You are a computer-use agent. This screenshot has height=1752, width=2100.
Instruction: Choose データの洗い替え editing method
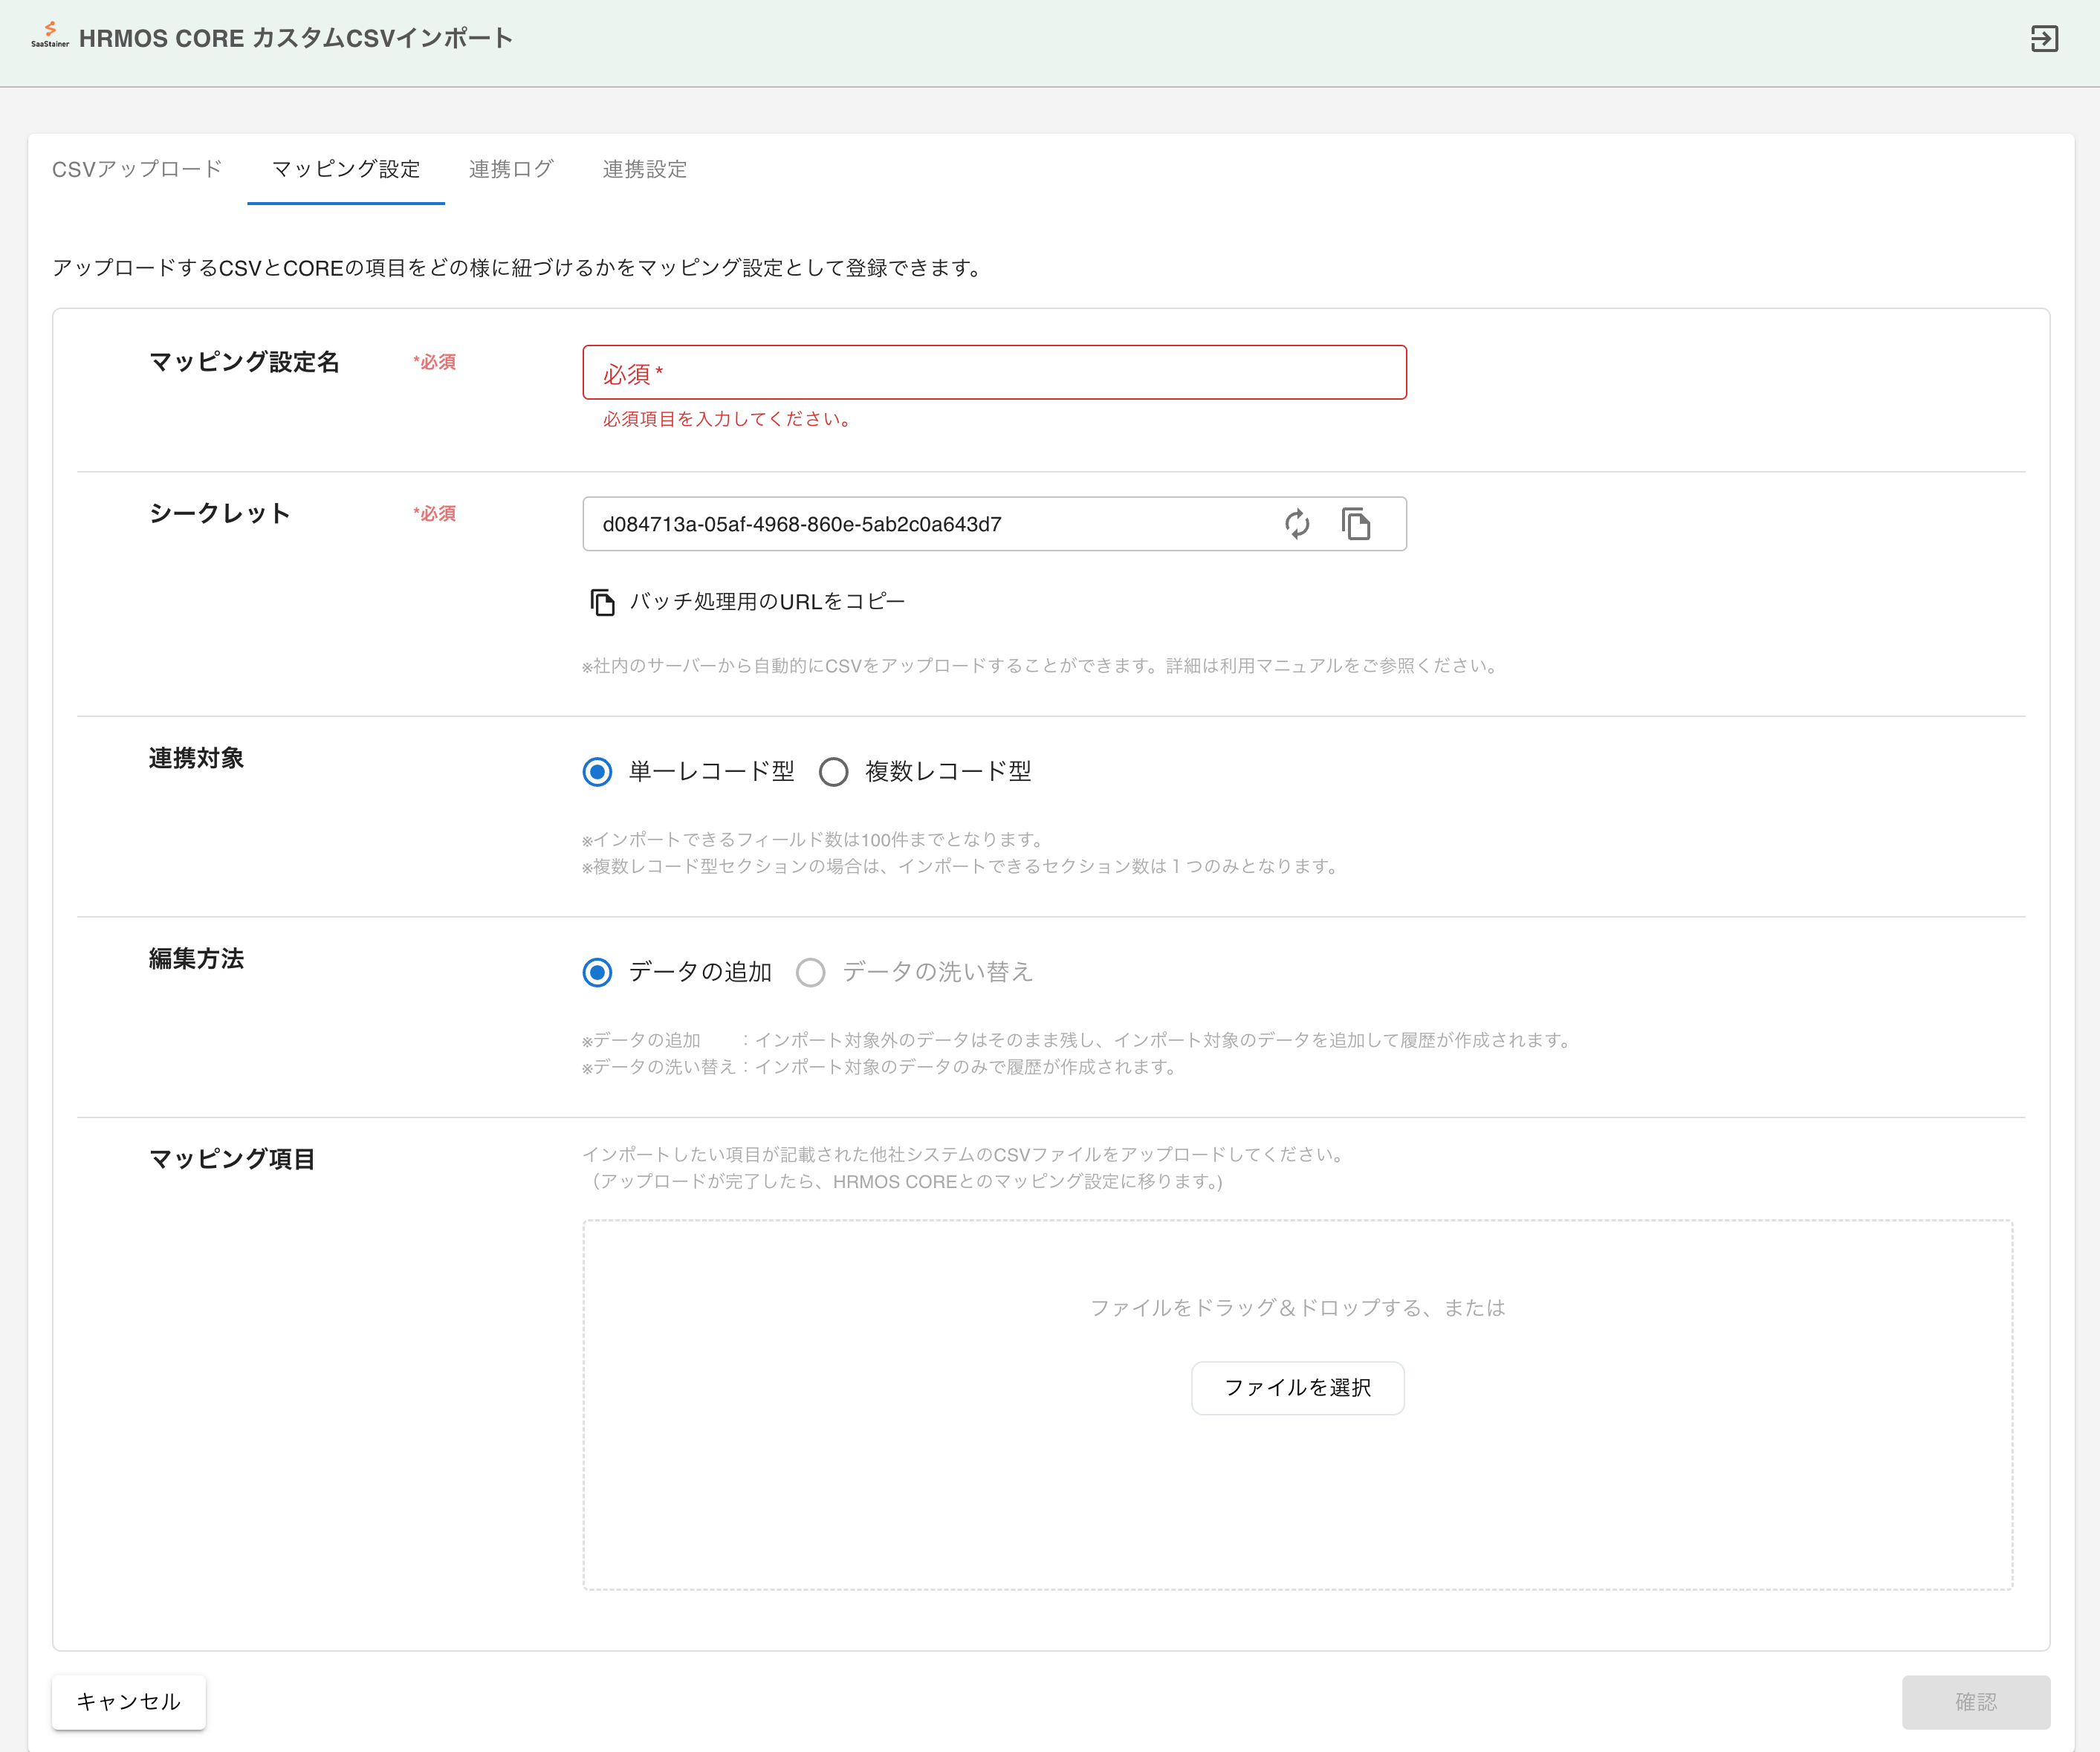(x=810, y=972)
